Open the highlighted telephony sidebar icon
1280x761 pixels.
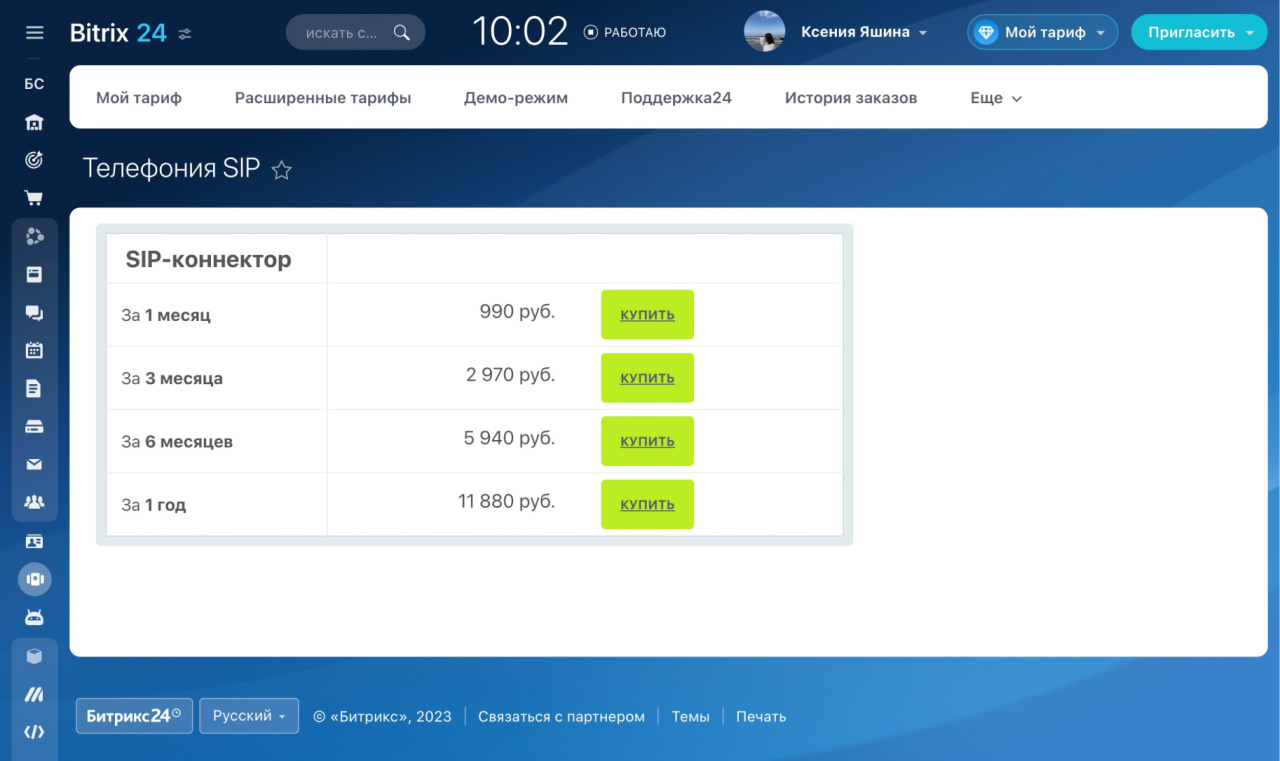pos(34,579)
